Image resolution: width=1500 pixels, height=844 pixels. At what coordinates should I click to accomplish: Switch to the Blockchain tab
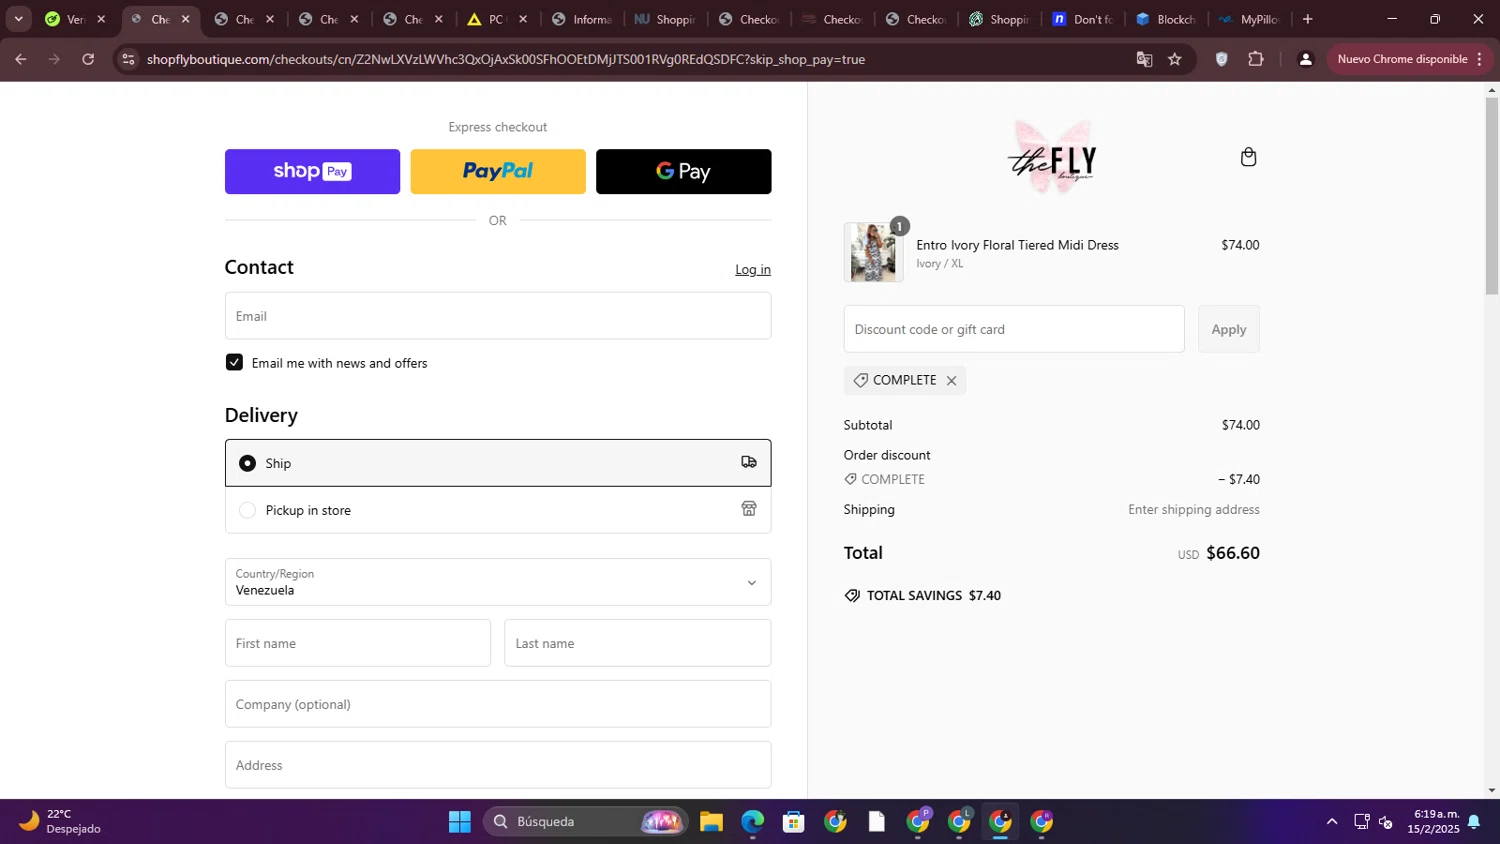[x=1165, y=19]
